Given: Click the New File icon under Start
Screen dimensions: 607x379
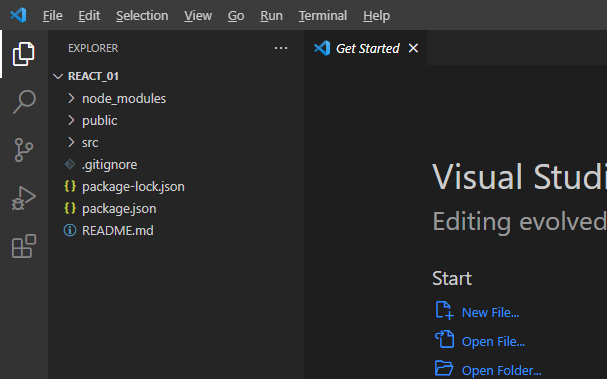Looking at the screenshot, I should [x=444, y=310].
